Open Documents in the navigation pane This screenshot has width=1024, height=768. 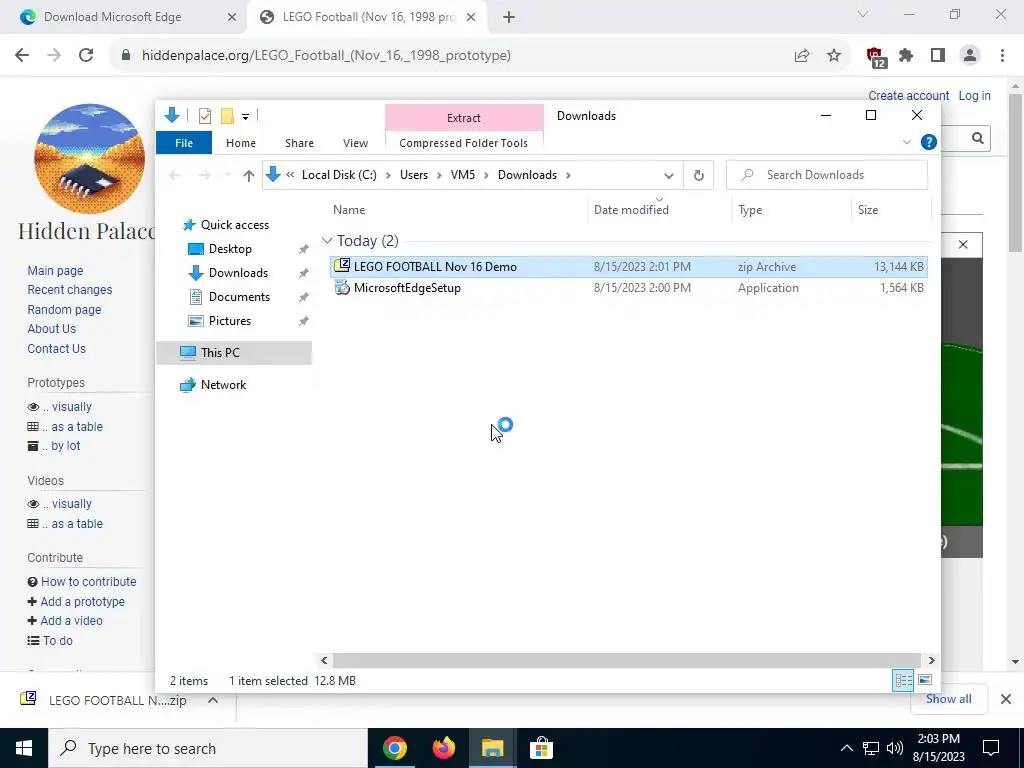[x=239, y=297]
